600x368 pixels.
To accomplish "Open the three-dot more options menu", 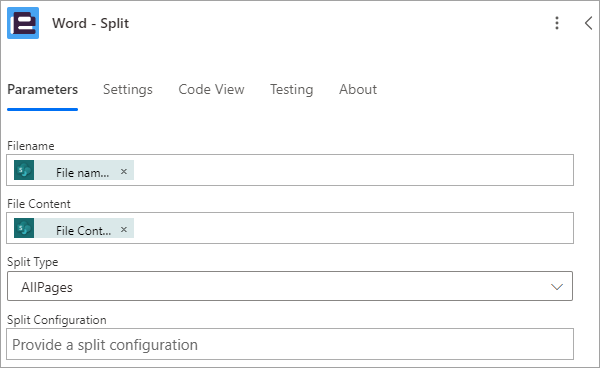I will [x=557, y=23].
